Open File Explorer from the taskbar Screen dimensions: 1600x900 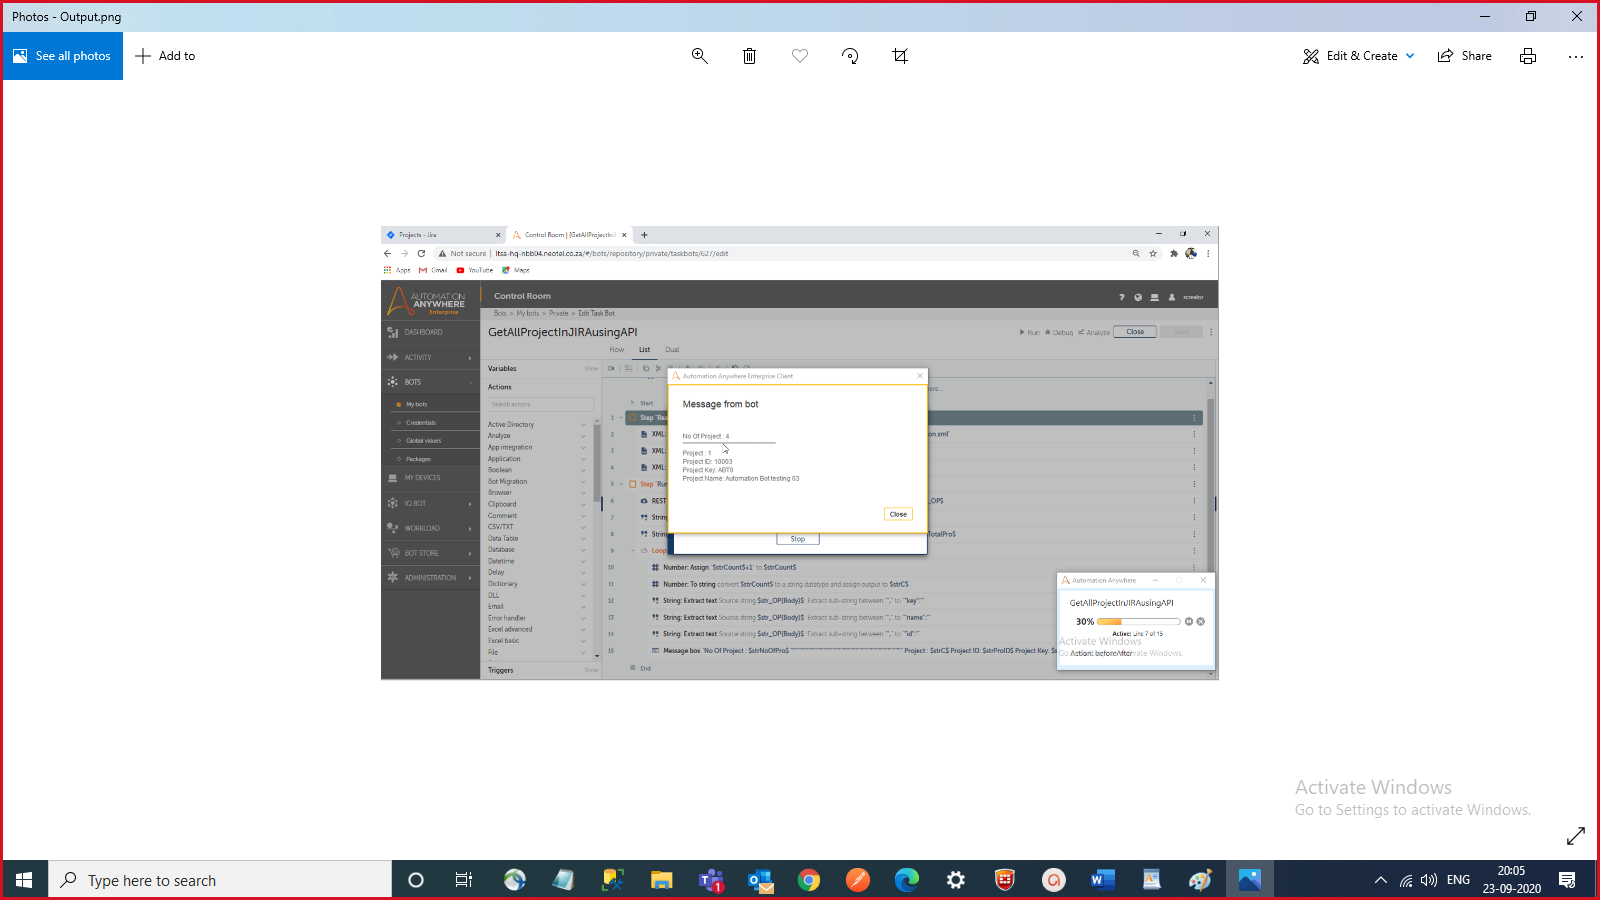[x=661, y=880]
